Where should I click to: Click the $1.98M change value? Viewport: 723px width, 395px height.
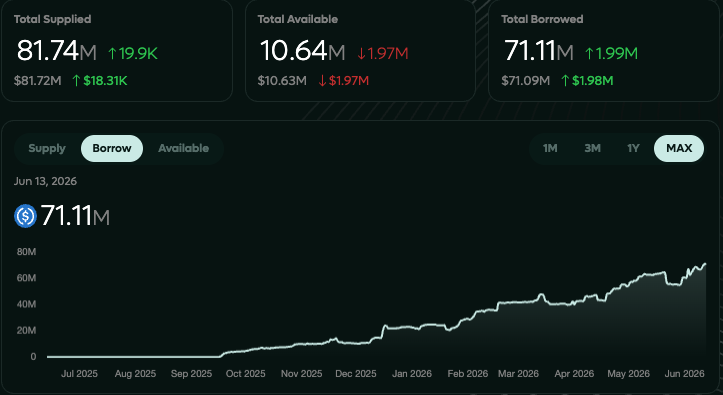[593, 81]
